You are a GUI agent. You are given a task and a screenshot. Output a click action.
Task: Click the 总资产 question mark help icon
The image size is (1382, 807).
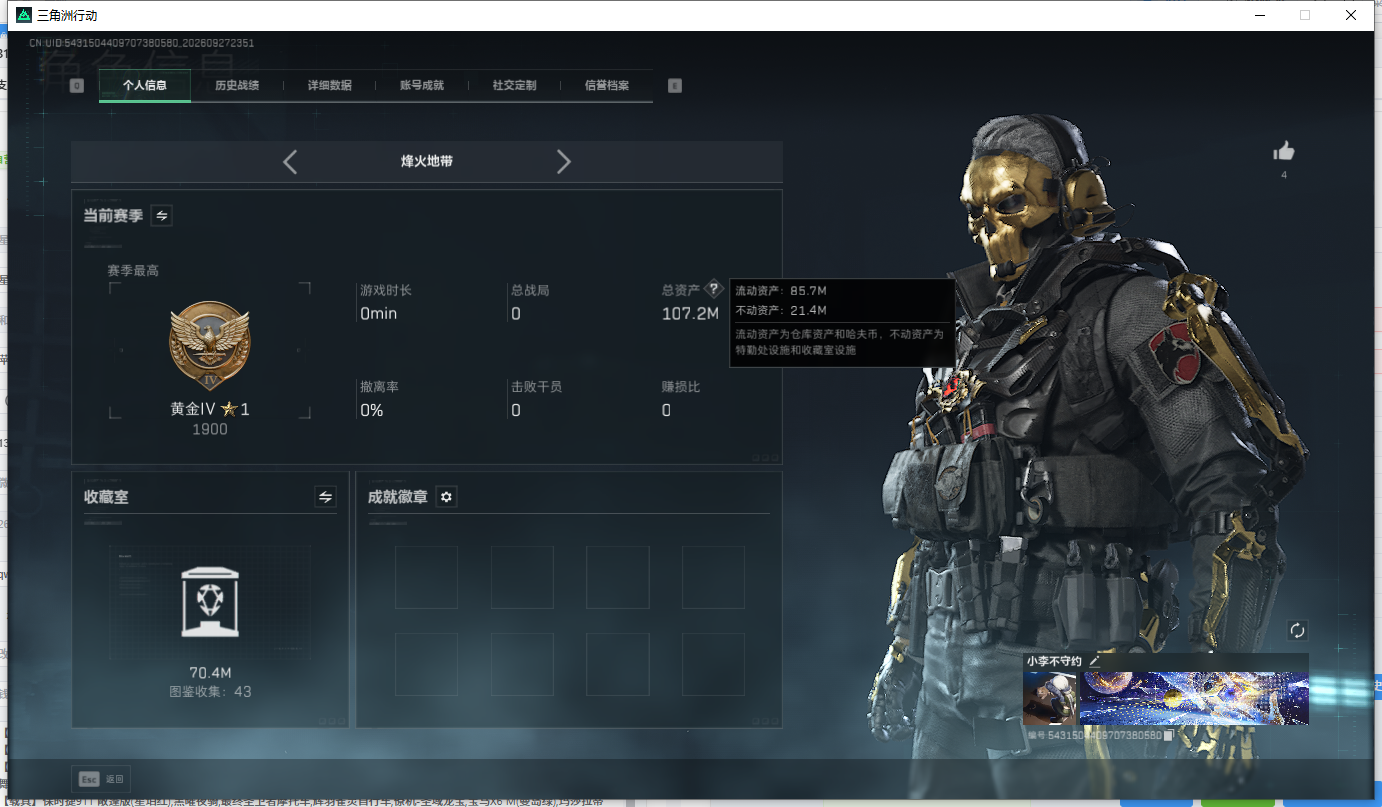point(713,289)
